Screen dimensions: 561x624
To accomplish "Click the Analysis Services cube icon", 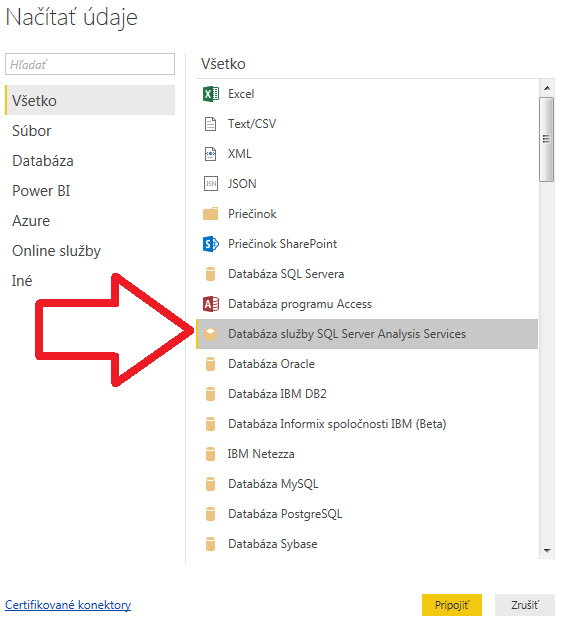I will pyautogui.click(x=210, y=334).
